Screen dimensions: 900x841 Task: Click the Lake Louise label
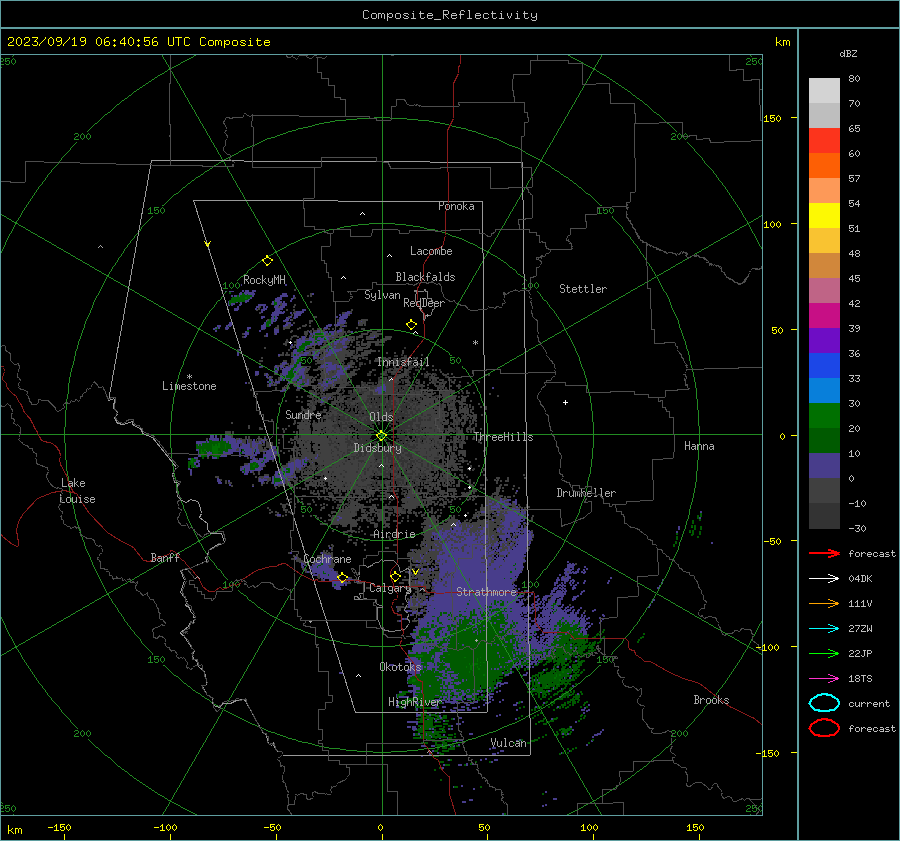77,491
